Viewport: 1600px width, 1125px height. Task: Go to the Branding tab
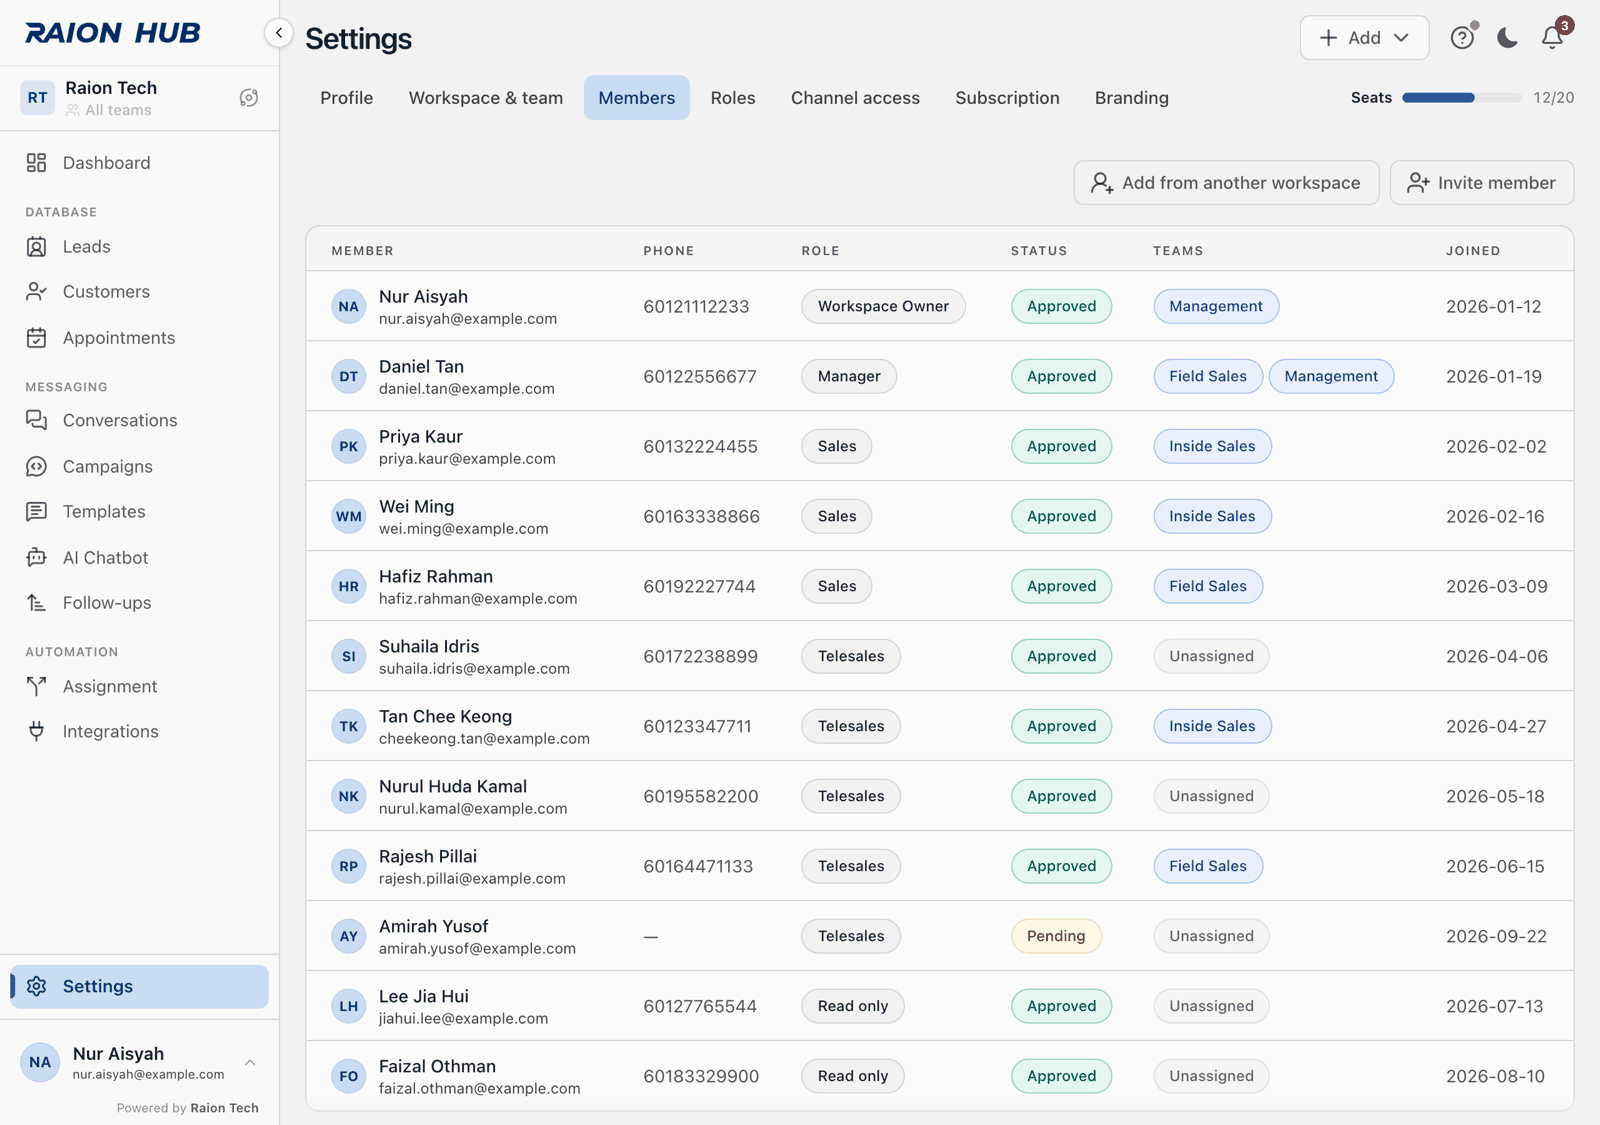(x=1131, y=98)
